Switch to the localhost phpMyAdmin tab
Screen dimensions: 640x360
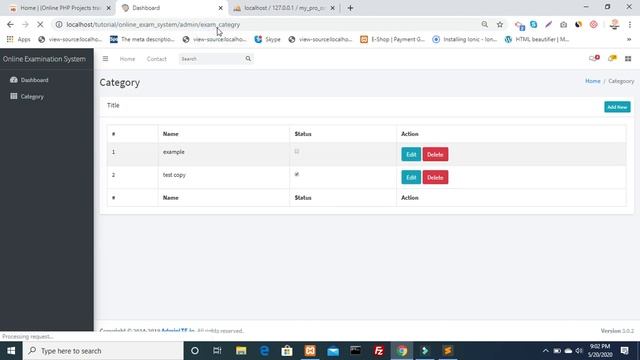pos(285,8)
